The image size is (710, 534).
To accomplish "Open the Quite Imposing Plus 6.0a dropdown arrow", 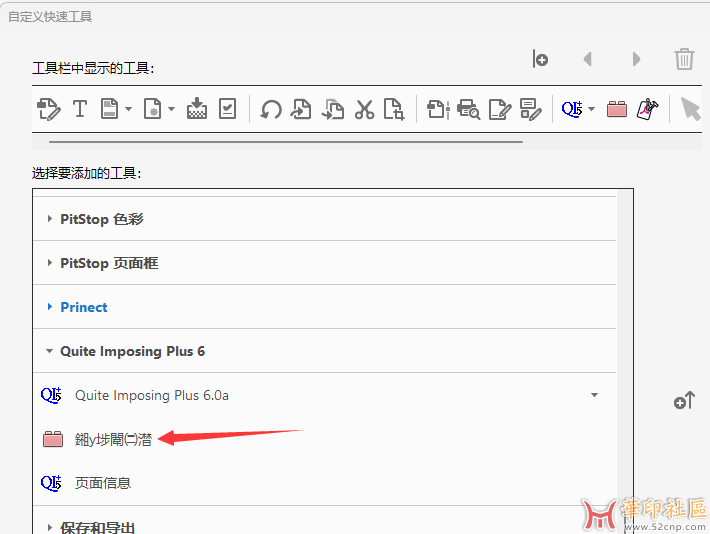I will pyautogui.click(x=594, y=395).
